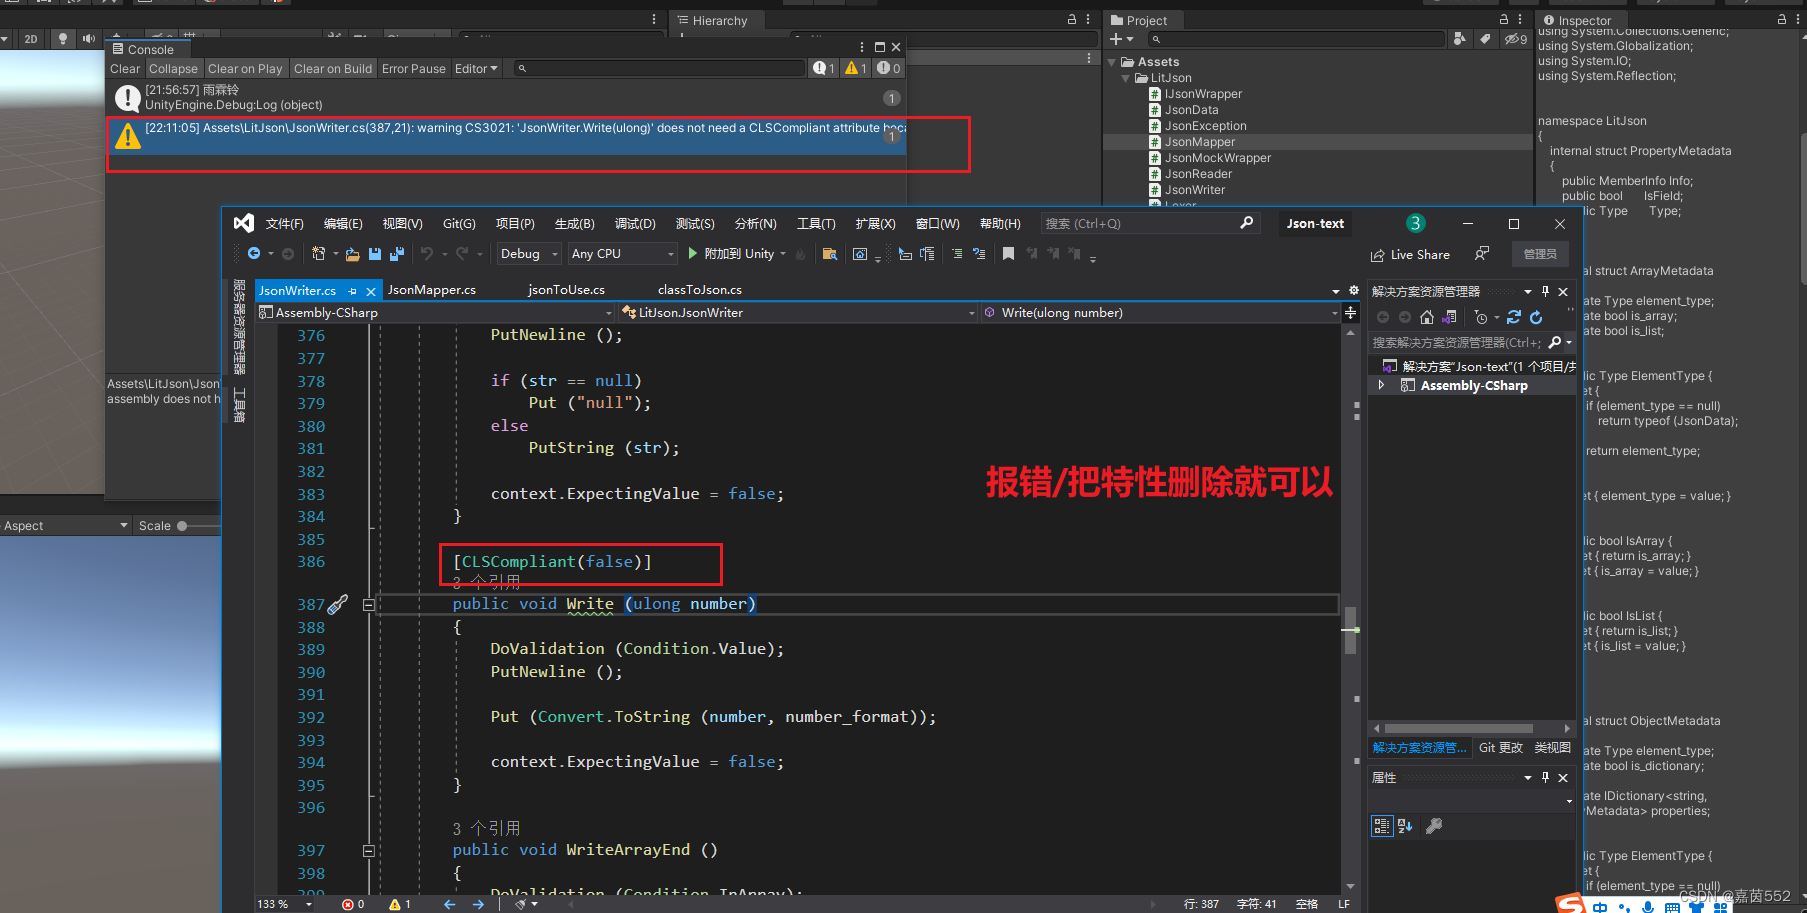Click the code editor vertical scrollbar thumb

click(x=1350, y=630)
